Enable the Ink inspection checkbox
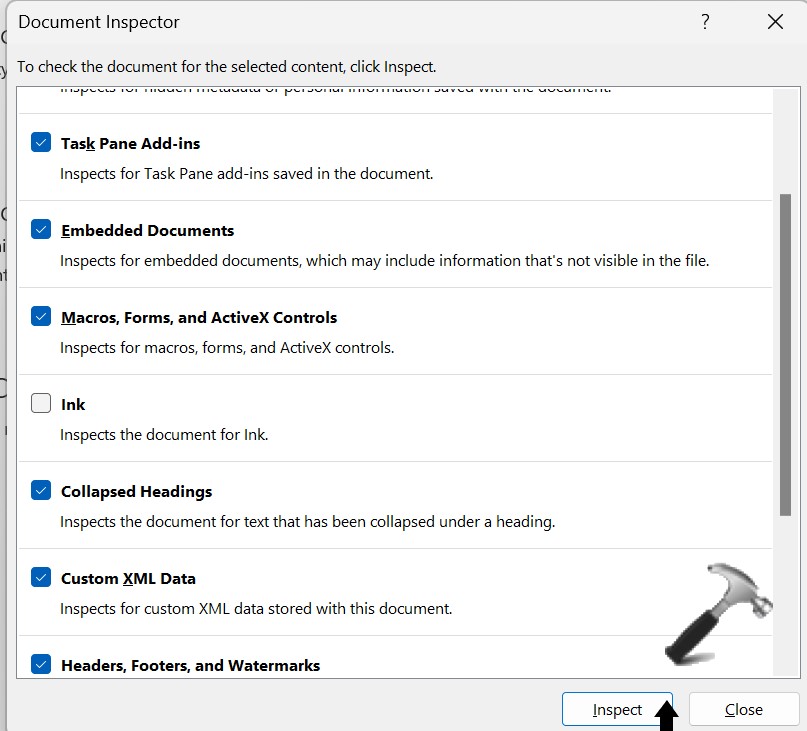807x731 pixels. pyautogui.click(x=41, y=404)
